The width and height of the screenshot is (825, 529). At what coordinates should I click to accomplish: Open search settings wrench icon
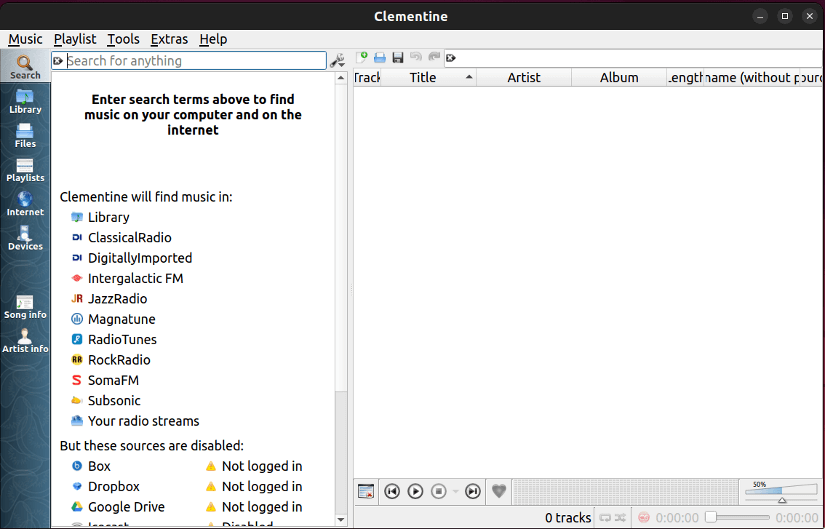click(x=337, y=61)
